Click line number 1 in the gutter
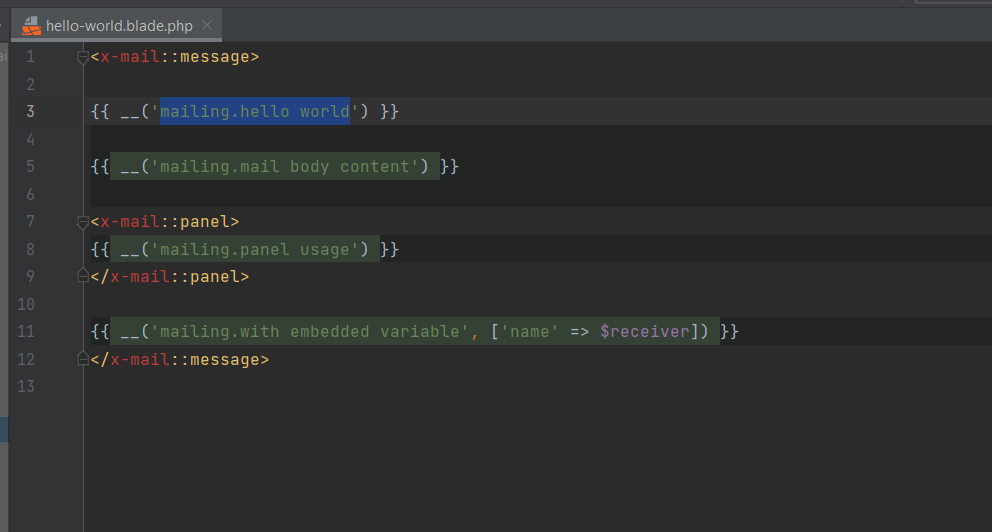Screen dimensions: 992x532 pos(30,57)
